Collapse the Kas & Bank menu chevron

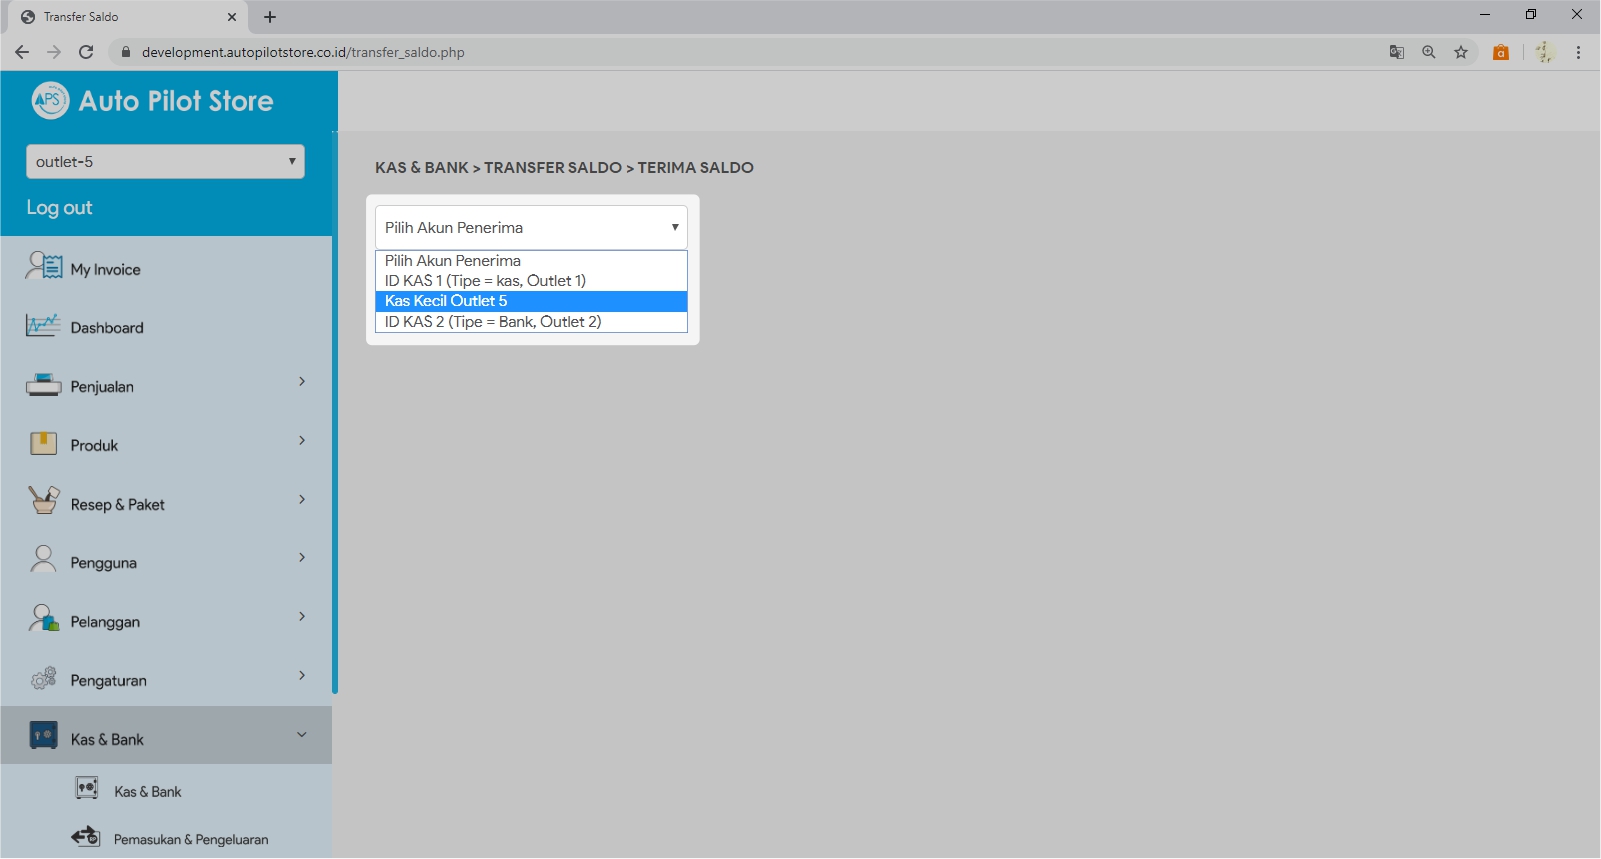(301, 735)
